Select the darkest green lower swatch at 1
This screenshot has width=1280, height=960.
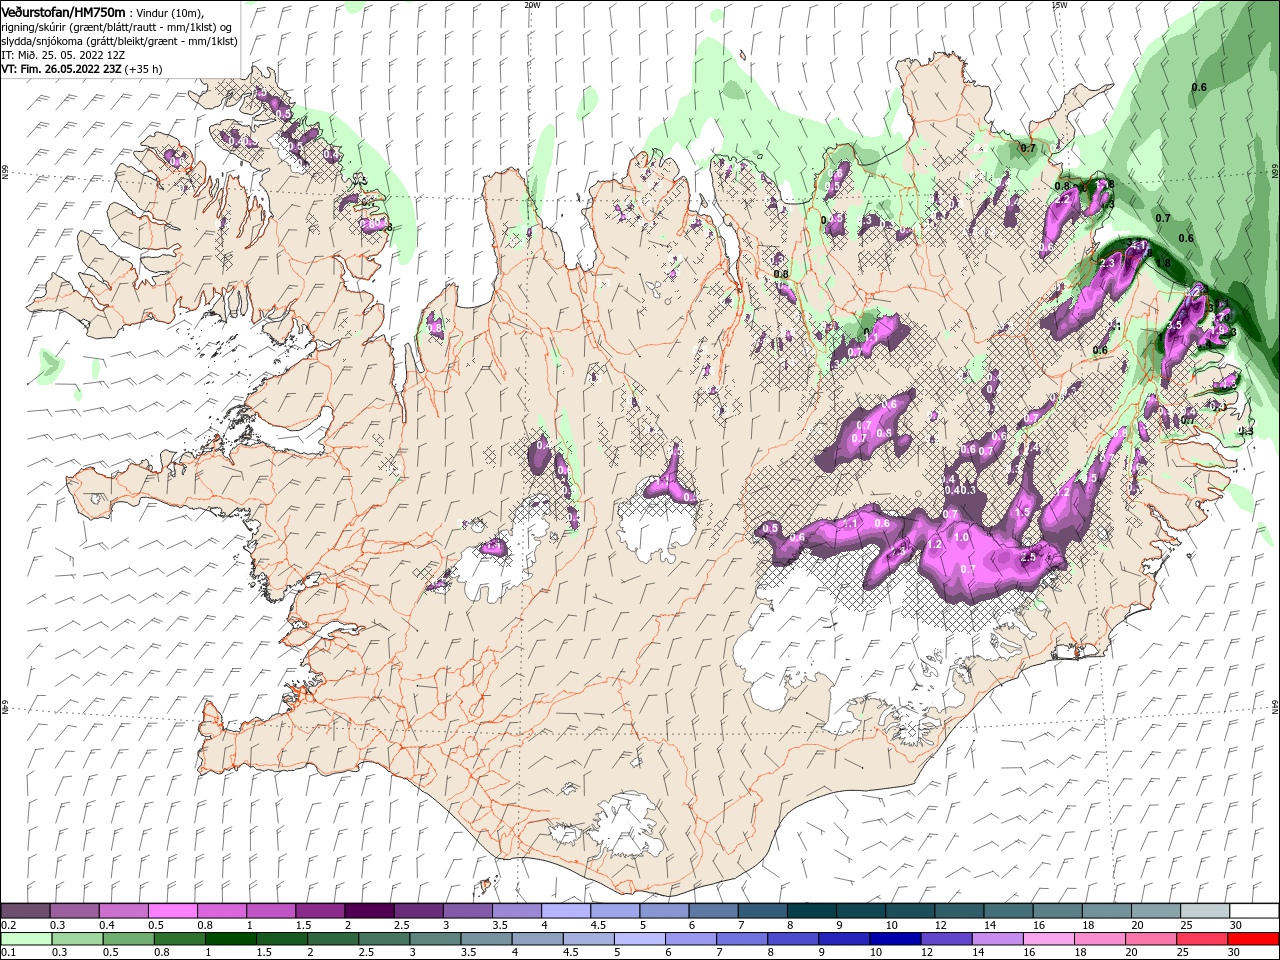click(x=230, y=939)
